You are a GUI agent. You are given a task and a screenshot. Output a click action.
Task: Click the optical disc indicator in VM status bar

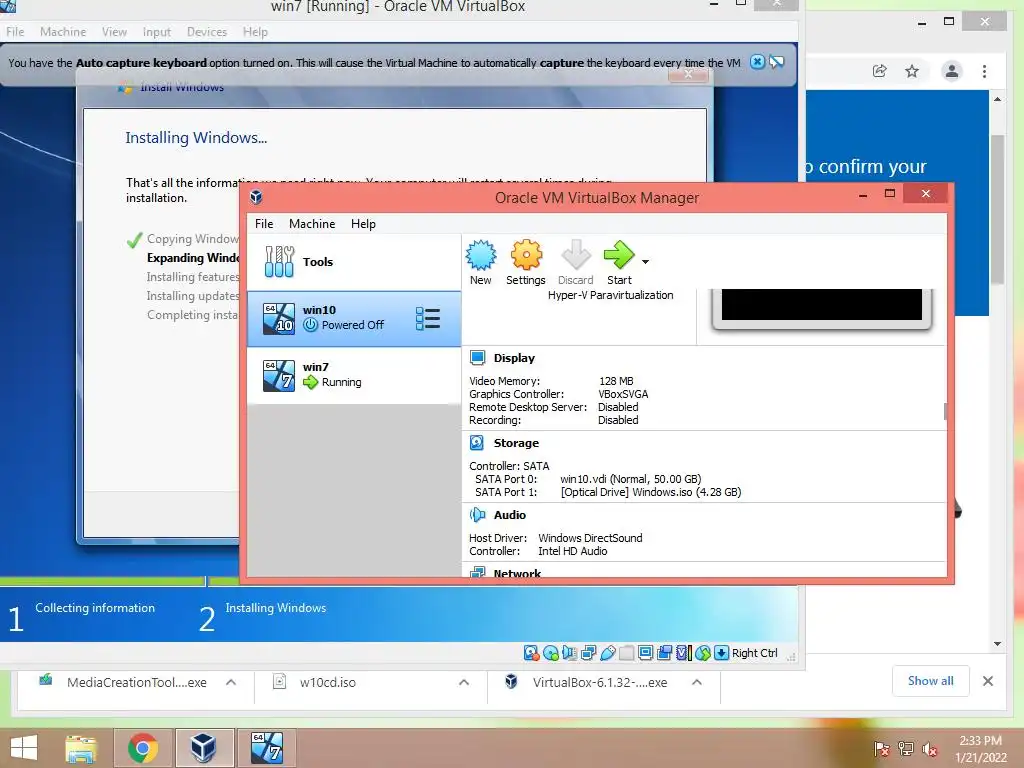tap(551, 653)
